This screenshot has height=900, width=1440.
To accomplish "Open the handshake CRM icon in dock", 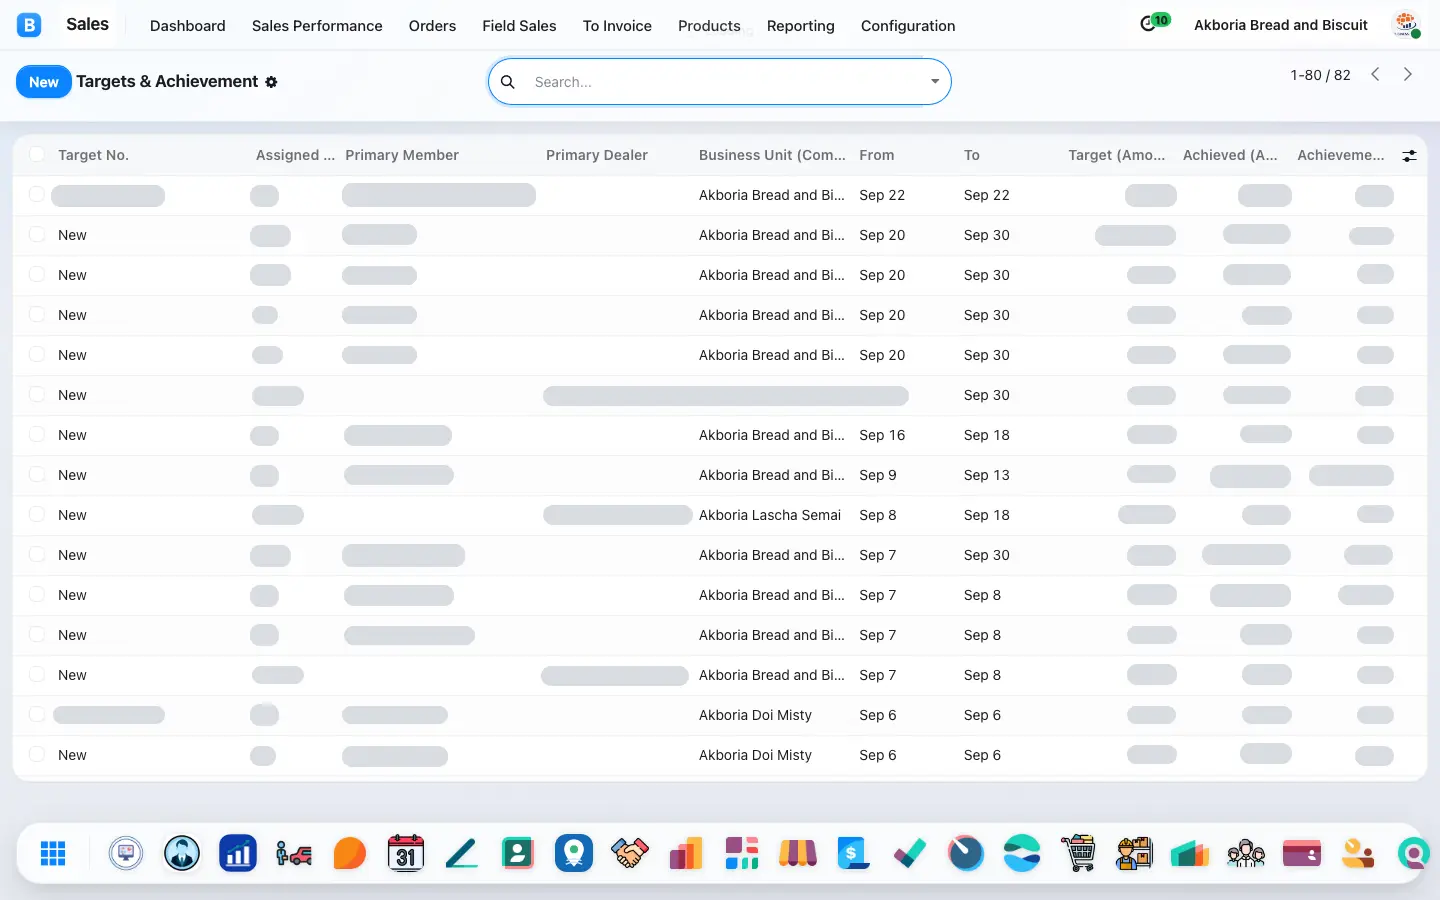I will pos(630,853).
